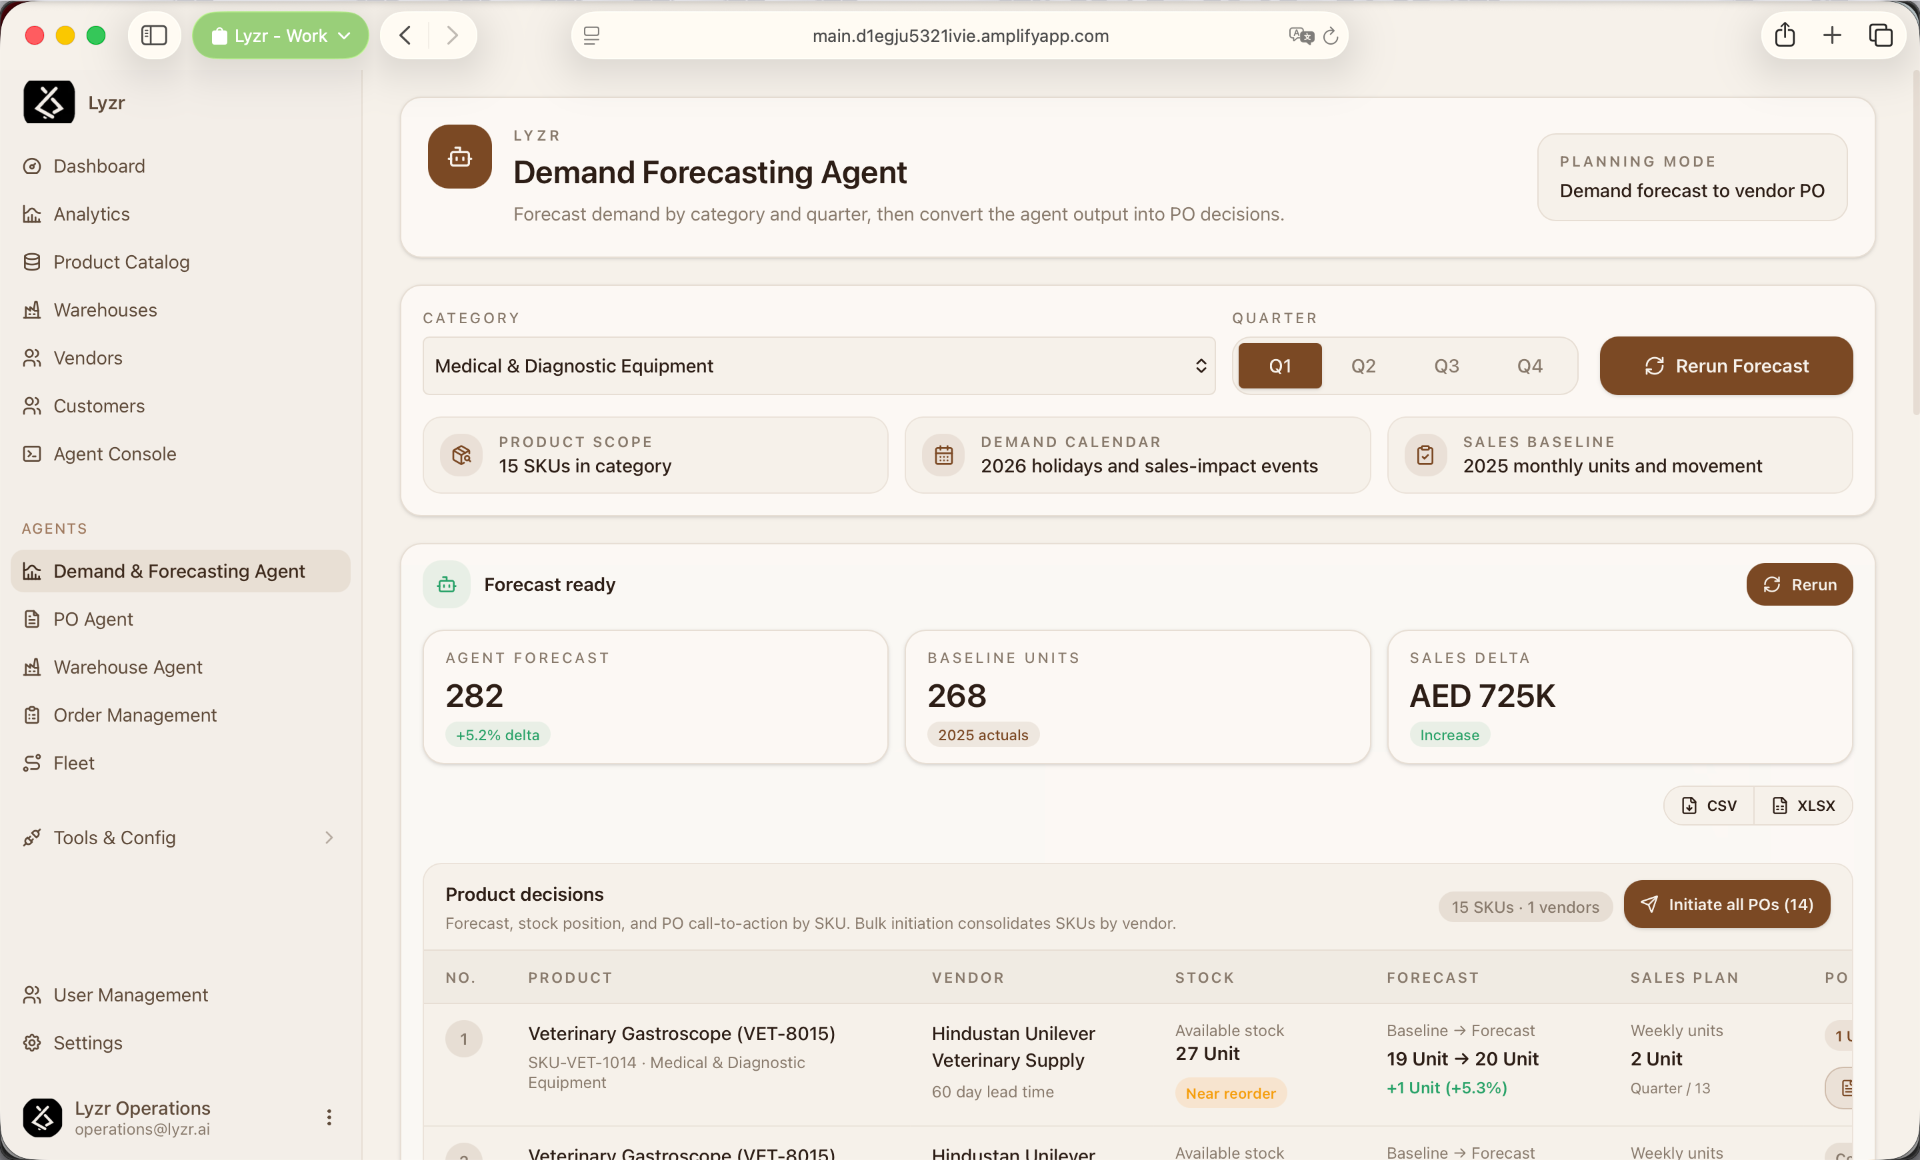Click the Demand Calendar icon
This screenshot has height=1160, width=1920.
(x=943, y=455)
